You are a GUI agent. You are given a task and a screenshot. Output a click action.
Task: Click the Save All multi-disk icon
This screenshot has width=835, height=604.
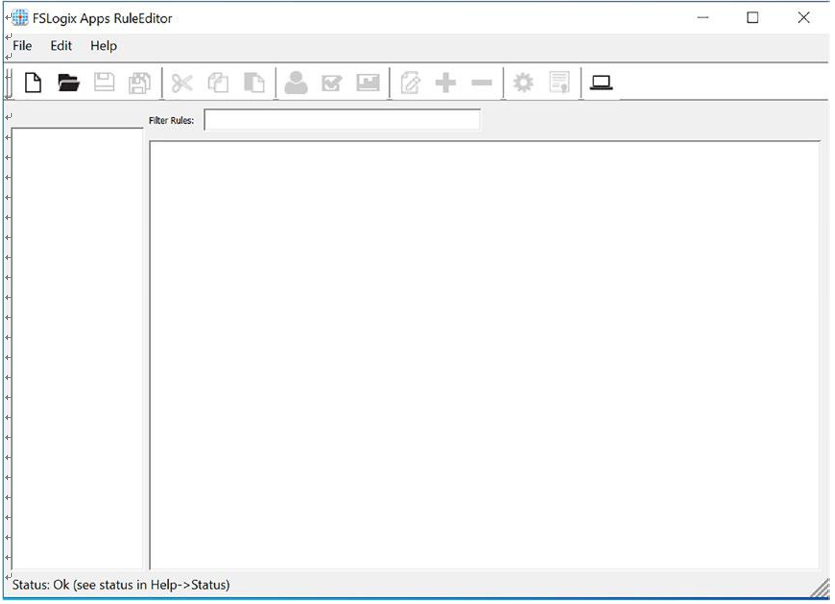point(140,83)
